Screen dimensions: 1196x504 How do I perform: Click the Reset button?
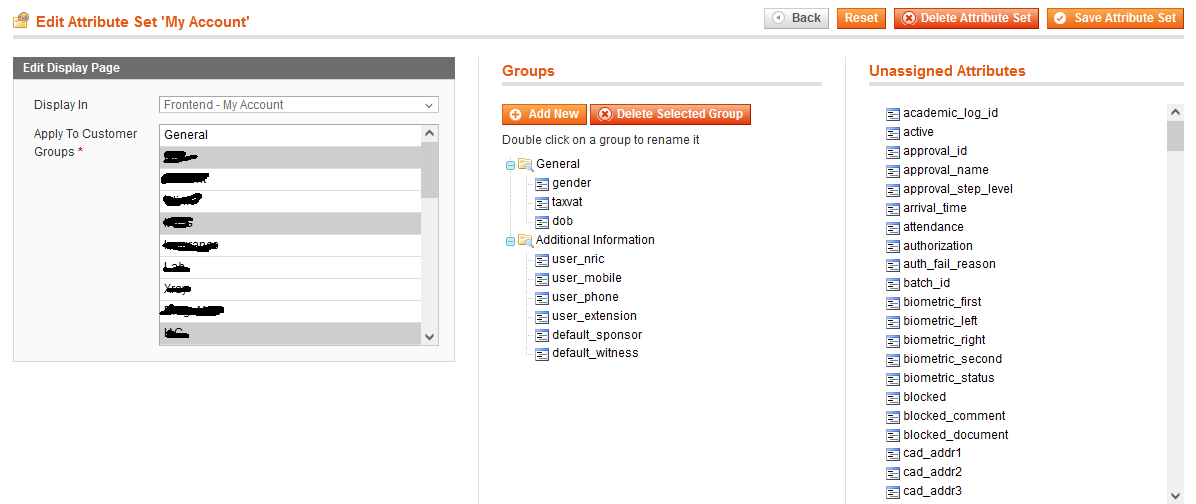click(861, 18)
